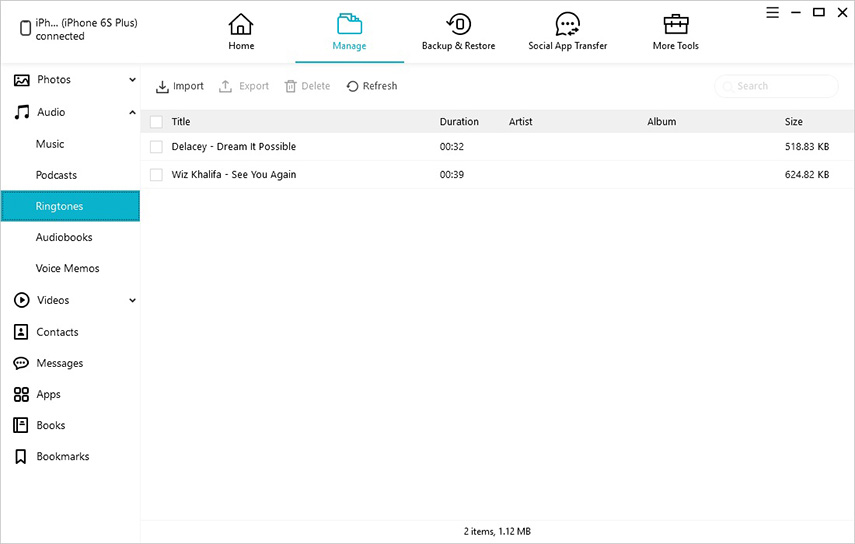Image resolution: width=855 pixels, height=544 pixels.
Task: Click the Import button label
Action: pos(188,86)
